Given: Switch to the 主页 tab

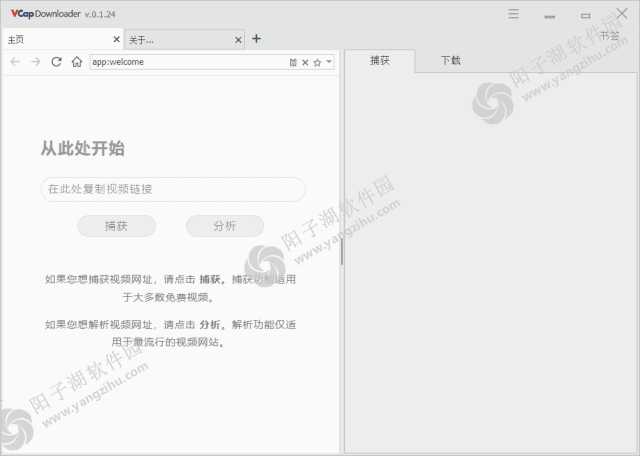Looking at the screenshot, I should pyautogui.click(x=62, y=39).
